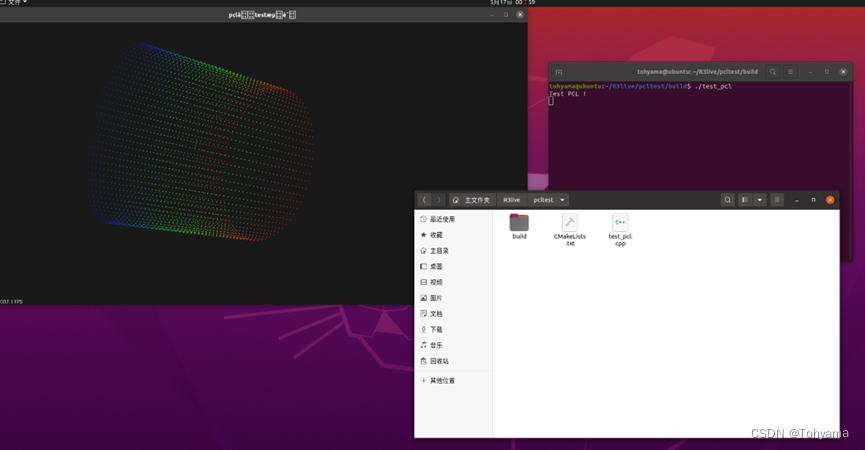Click the "Test PCL !" output line
The width and height of the screenshot is (865, 450).
[567, 94]
